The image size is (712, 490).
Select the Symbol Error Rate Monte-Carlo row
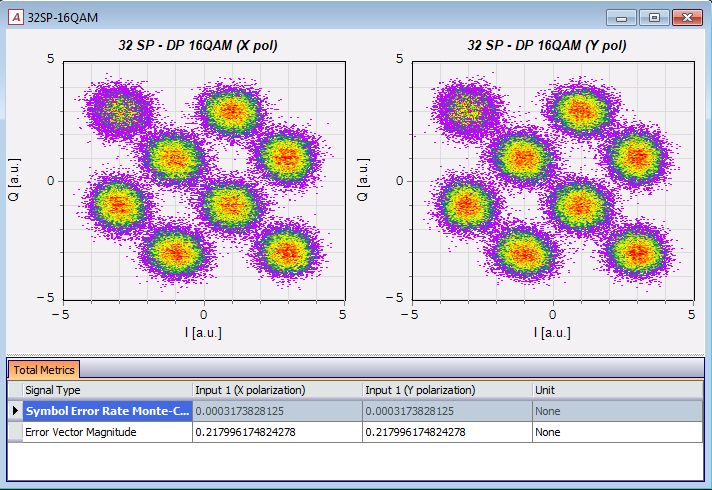[106, 411]
